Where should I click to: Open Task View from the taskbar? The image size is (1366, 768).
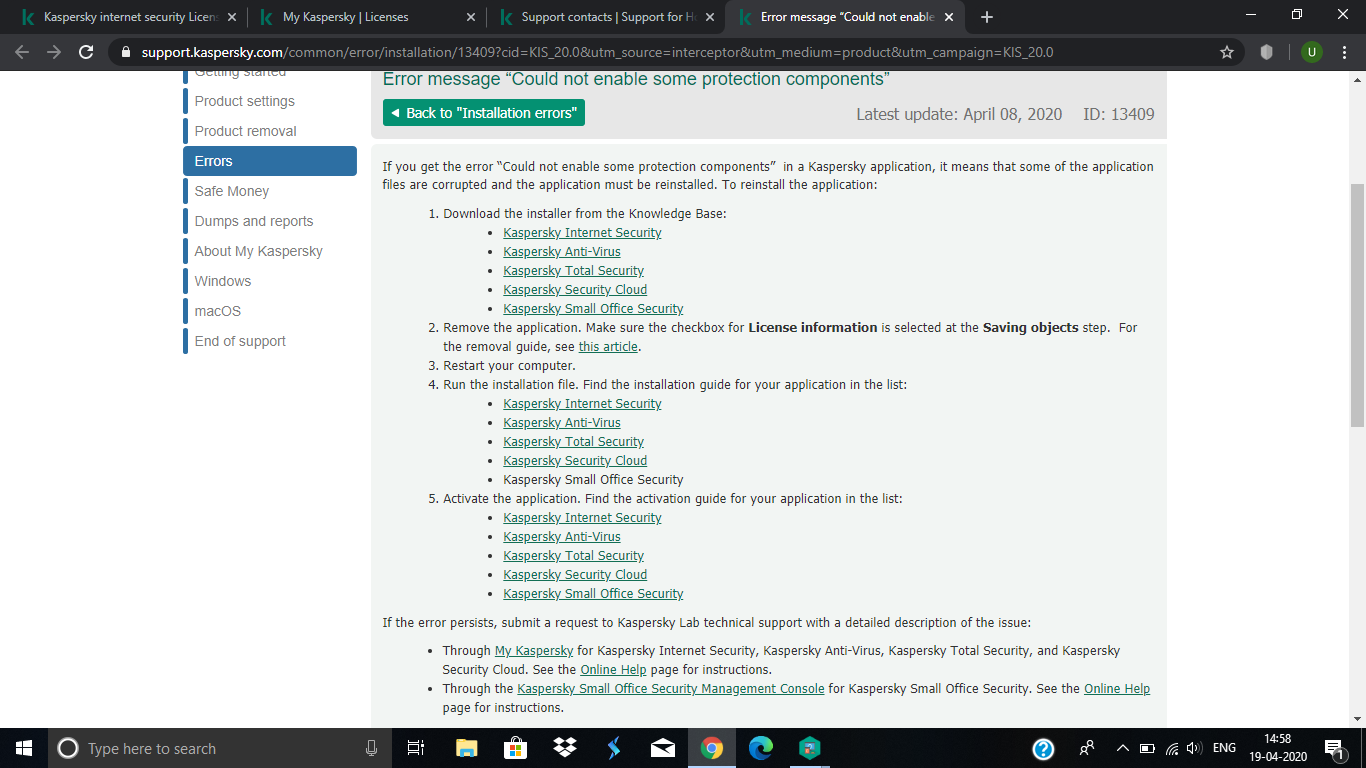[x=416, y=748]
